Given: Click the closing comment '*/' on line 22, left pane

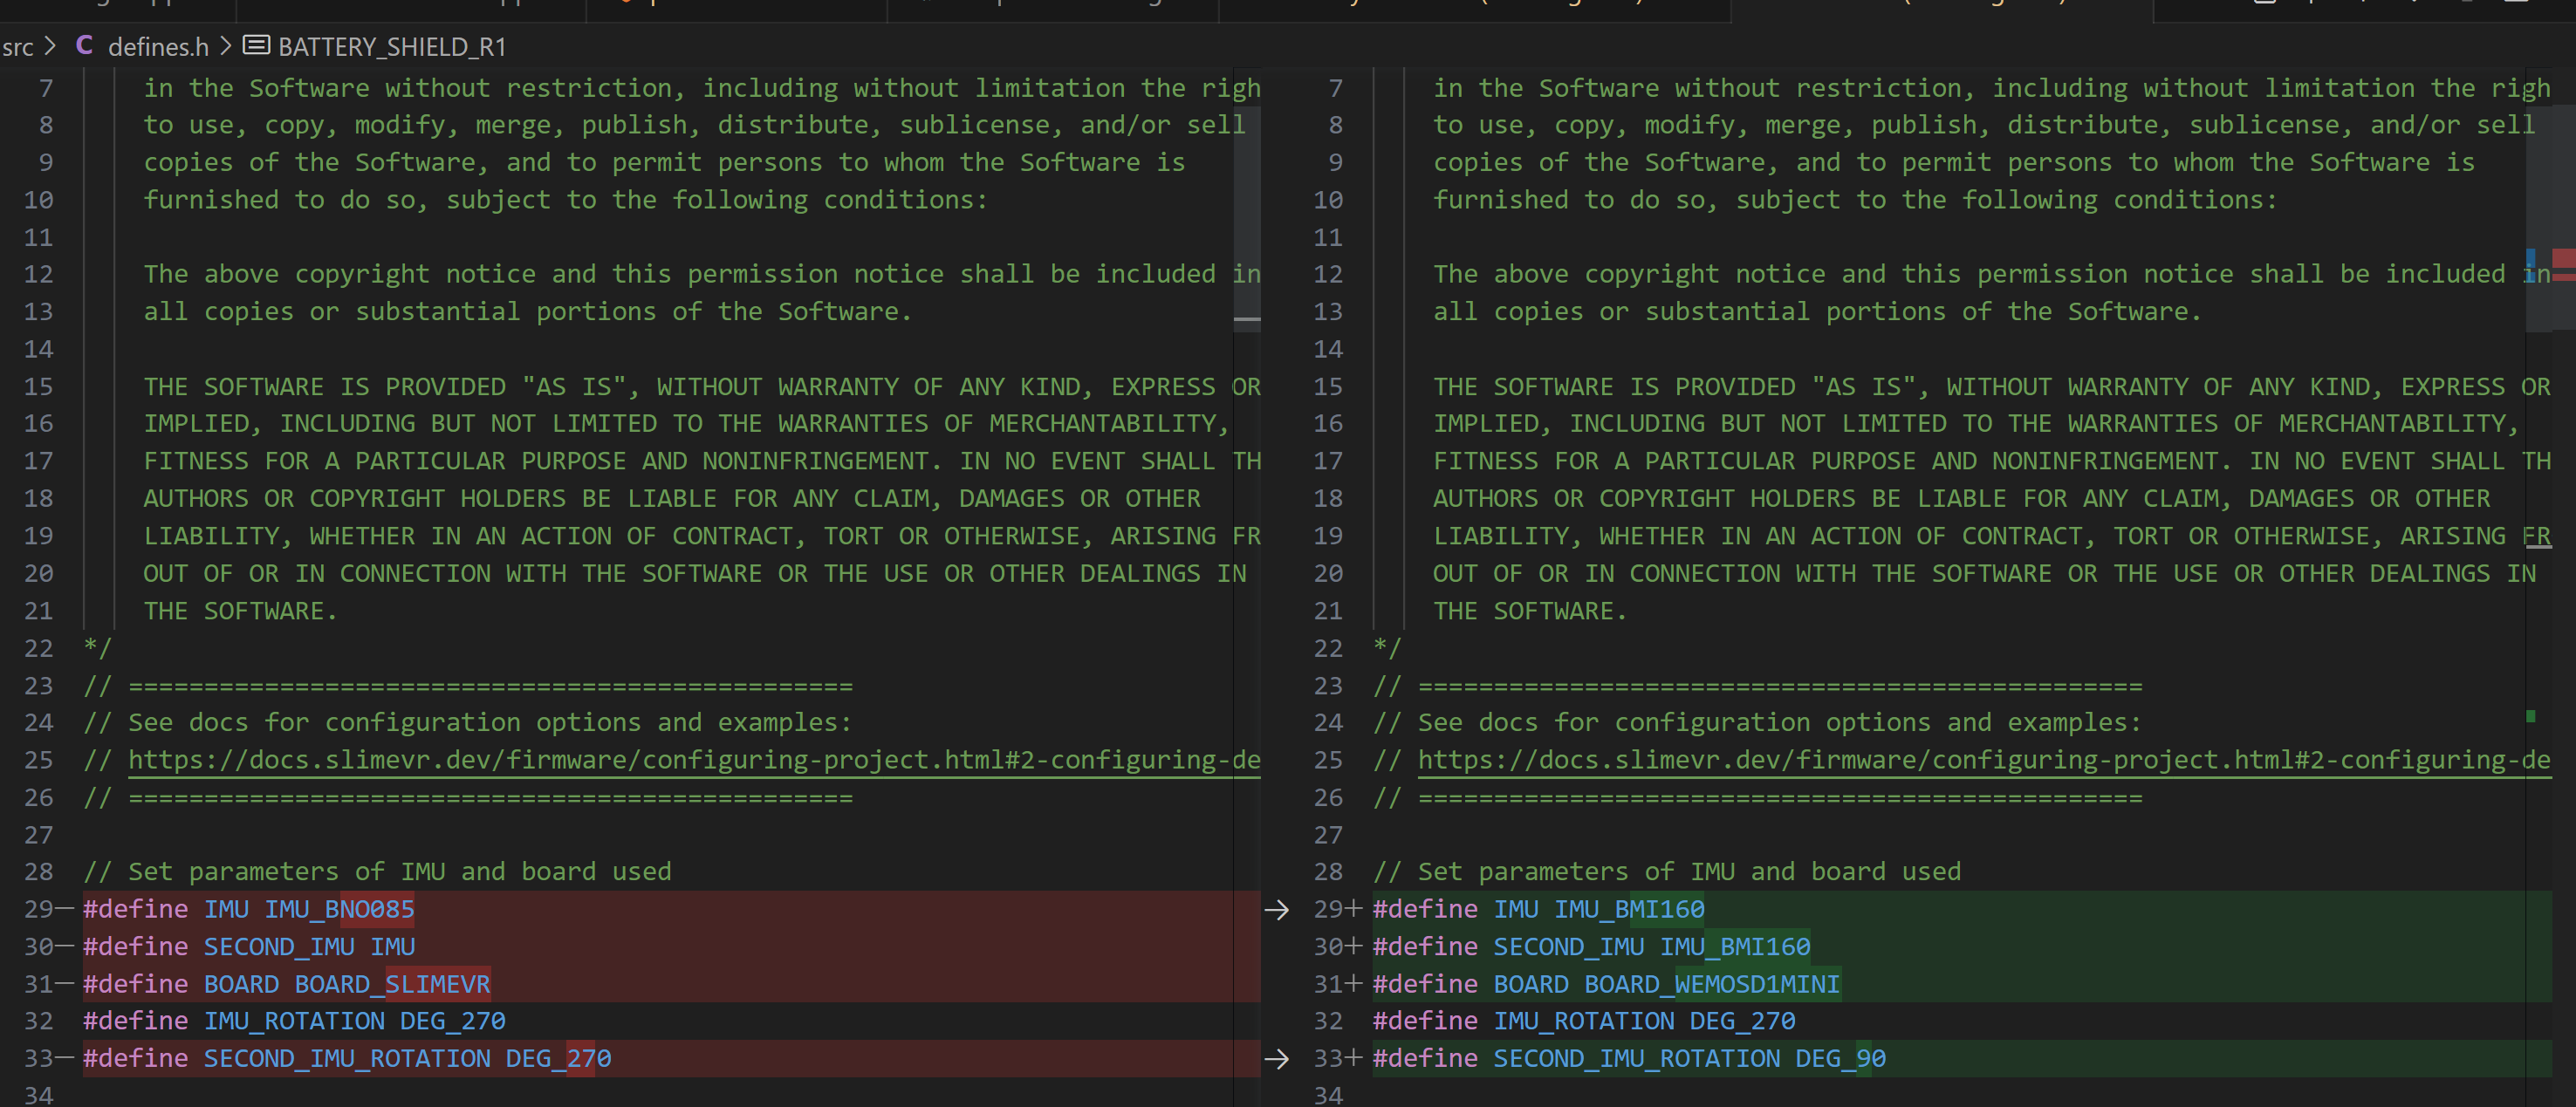Looking at the screenshot, I should pos(97,648).
